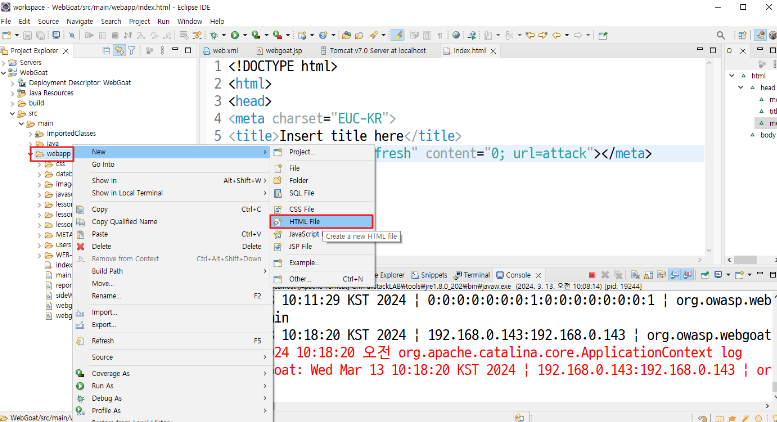Choose Folder from New submenu
The width and height of the screenshot is (777, 422).
click(322, 181)
